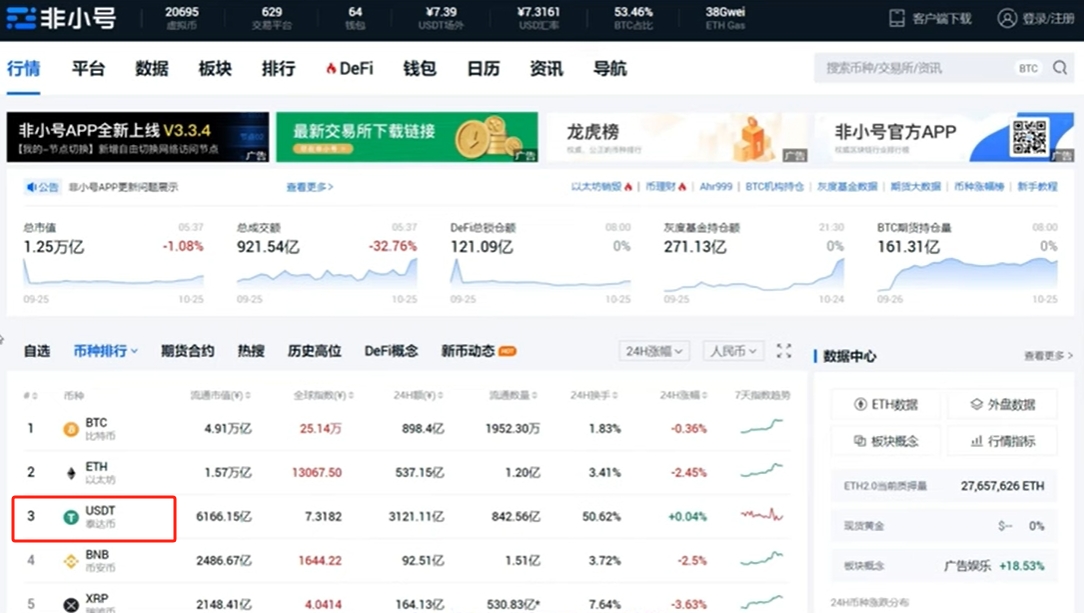The width and height of the screenshot is (1084, 613).
Task: Open the 板块概念 button beside 行情指标
Action: pyautogui.click(x=886, y=441)
